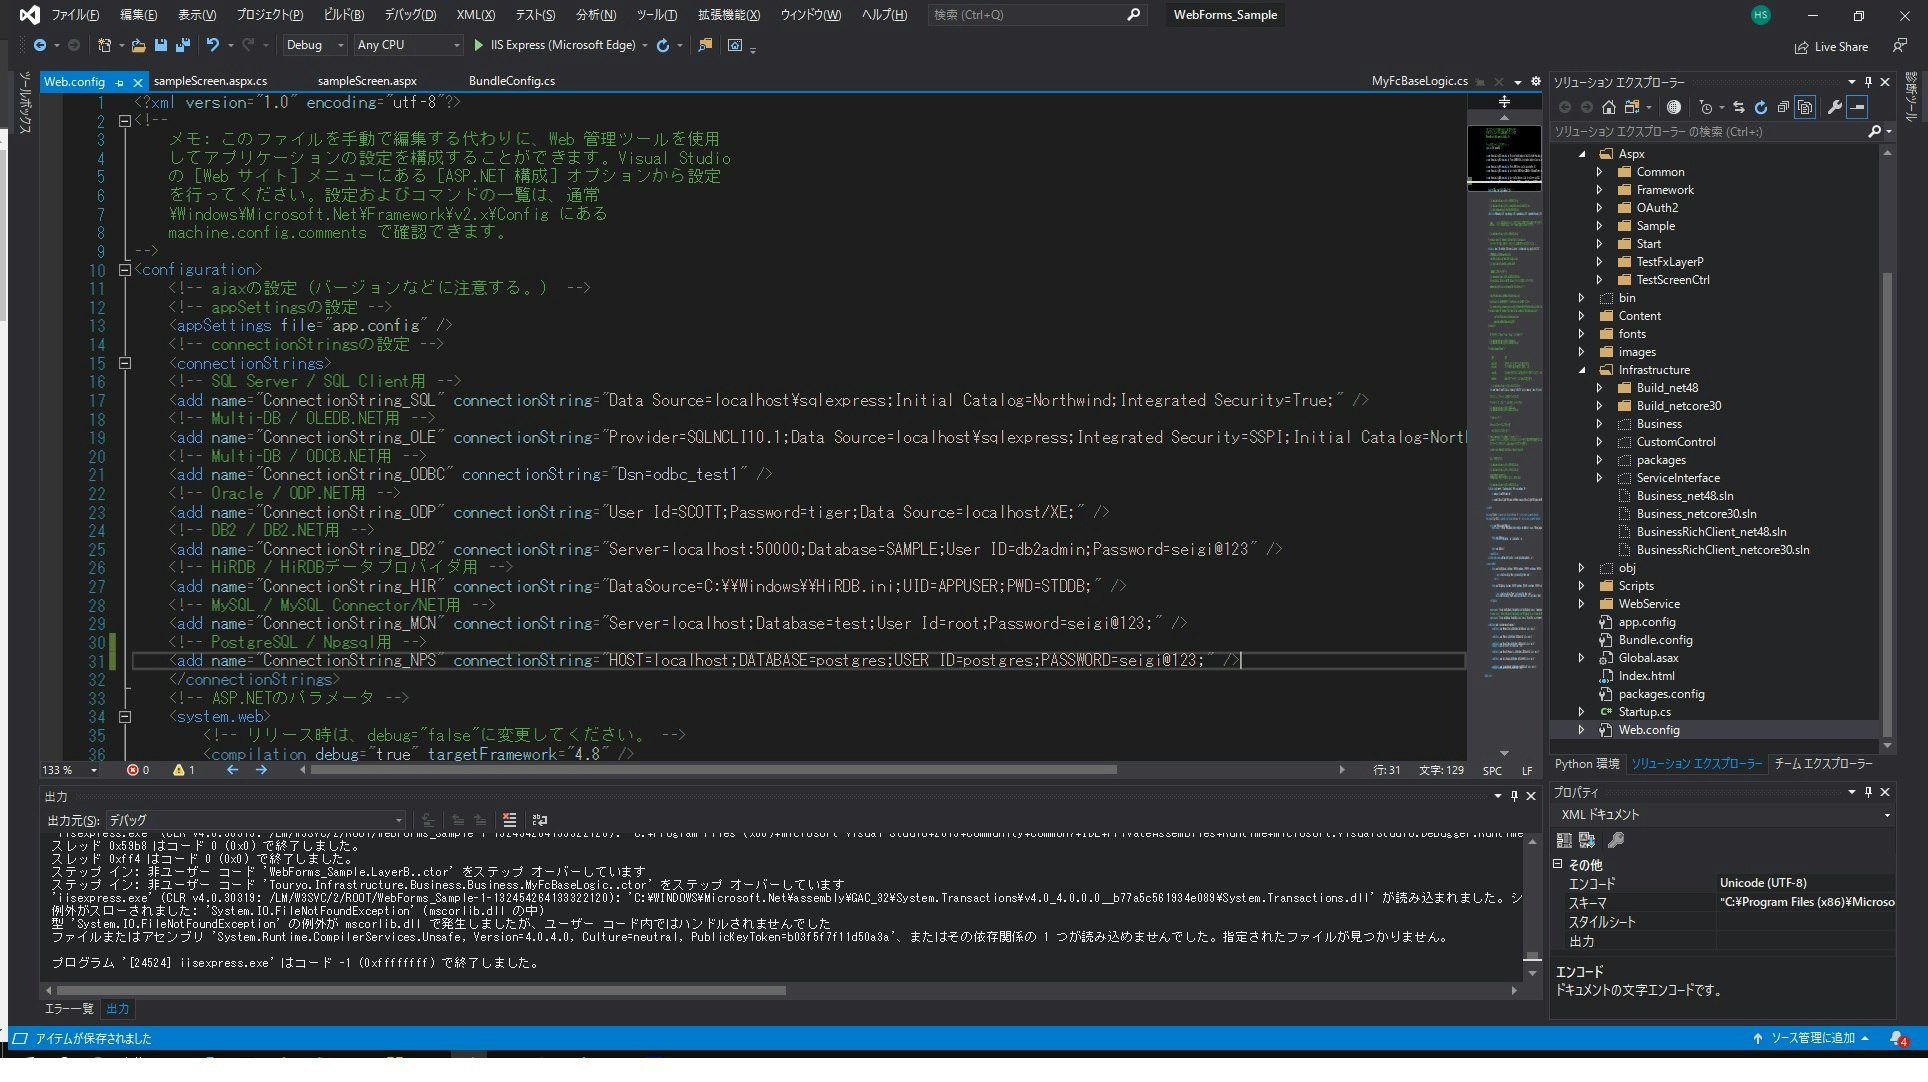
Task: Open output source デバッグ dropdown
Action: 255,820
